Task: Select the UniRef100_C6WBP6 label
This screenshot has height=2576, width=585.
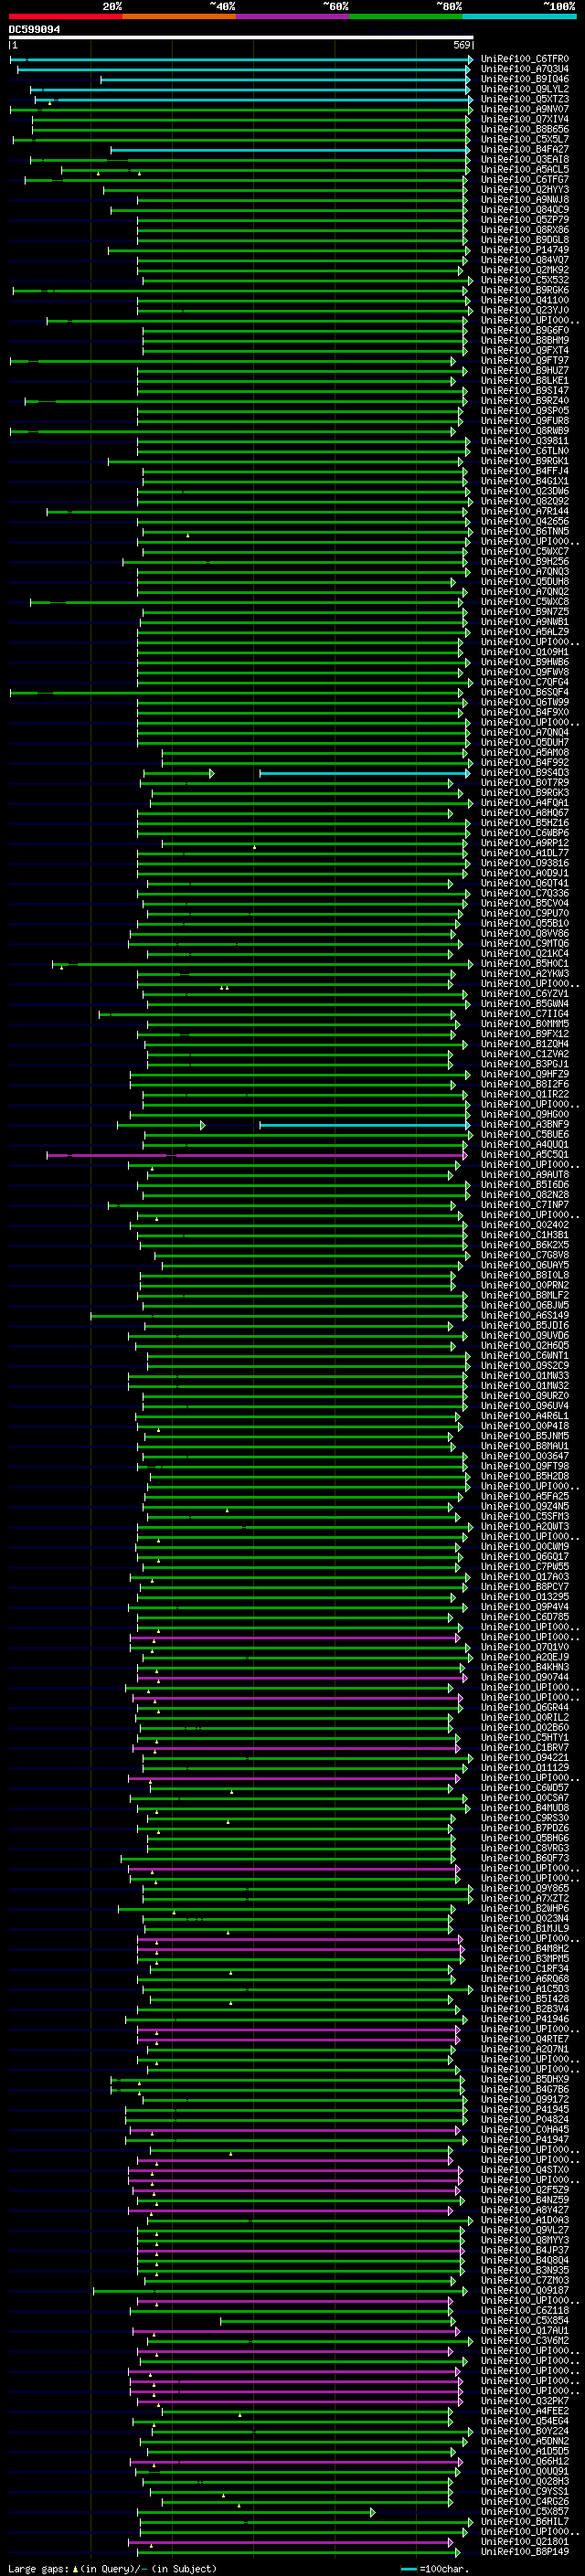Action: [x=524, y=832]
